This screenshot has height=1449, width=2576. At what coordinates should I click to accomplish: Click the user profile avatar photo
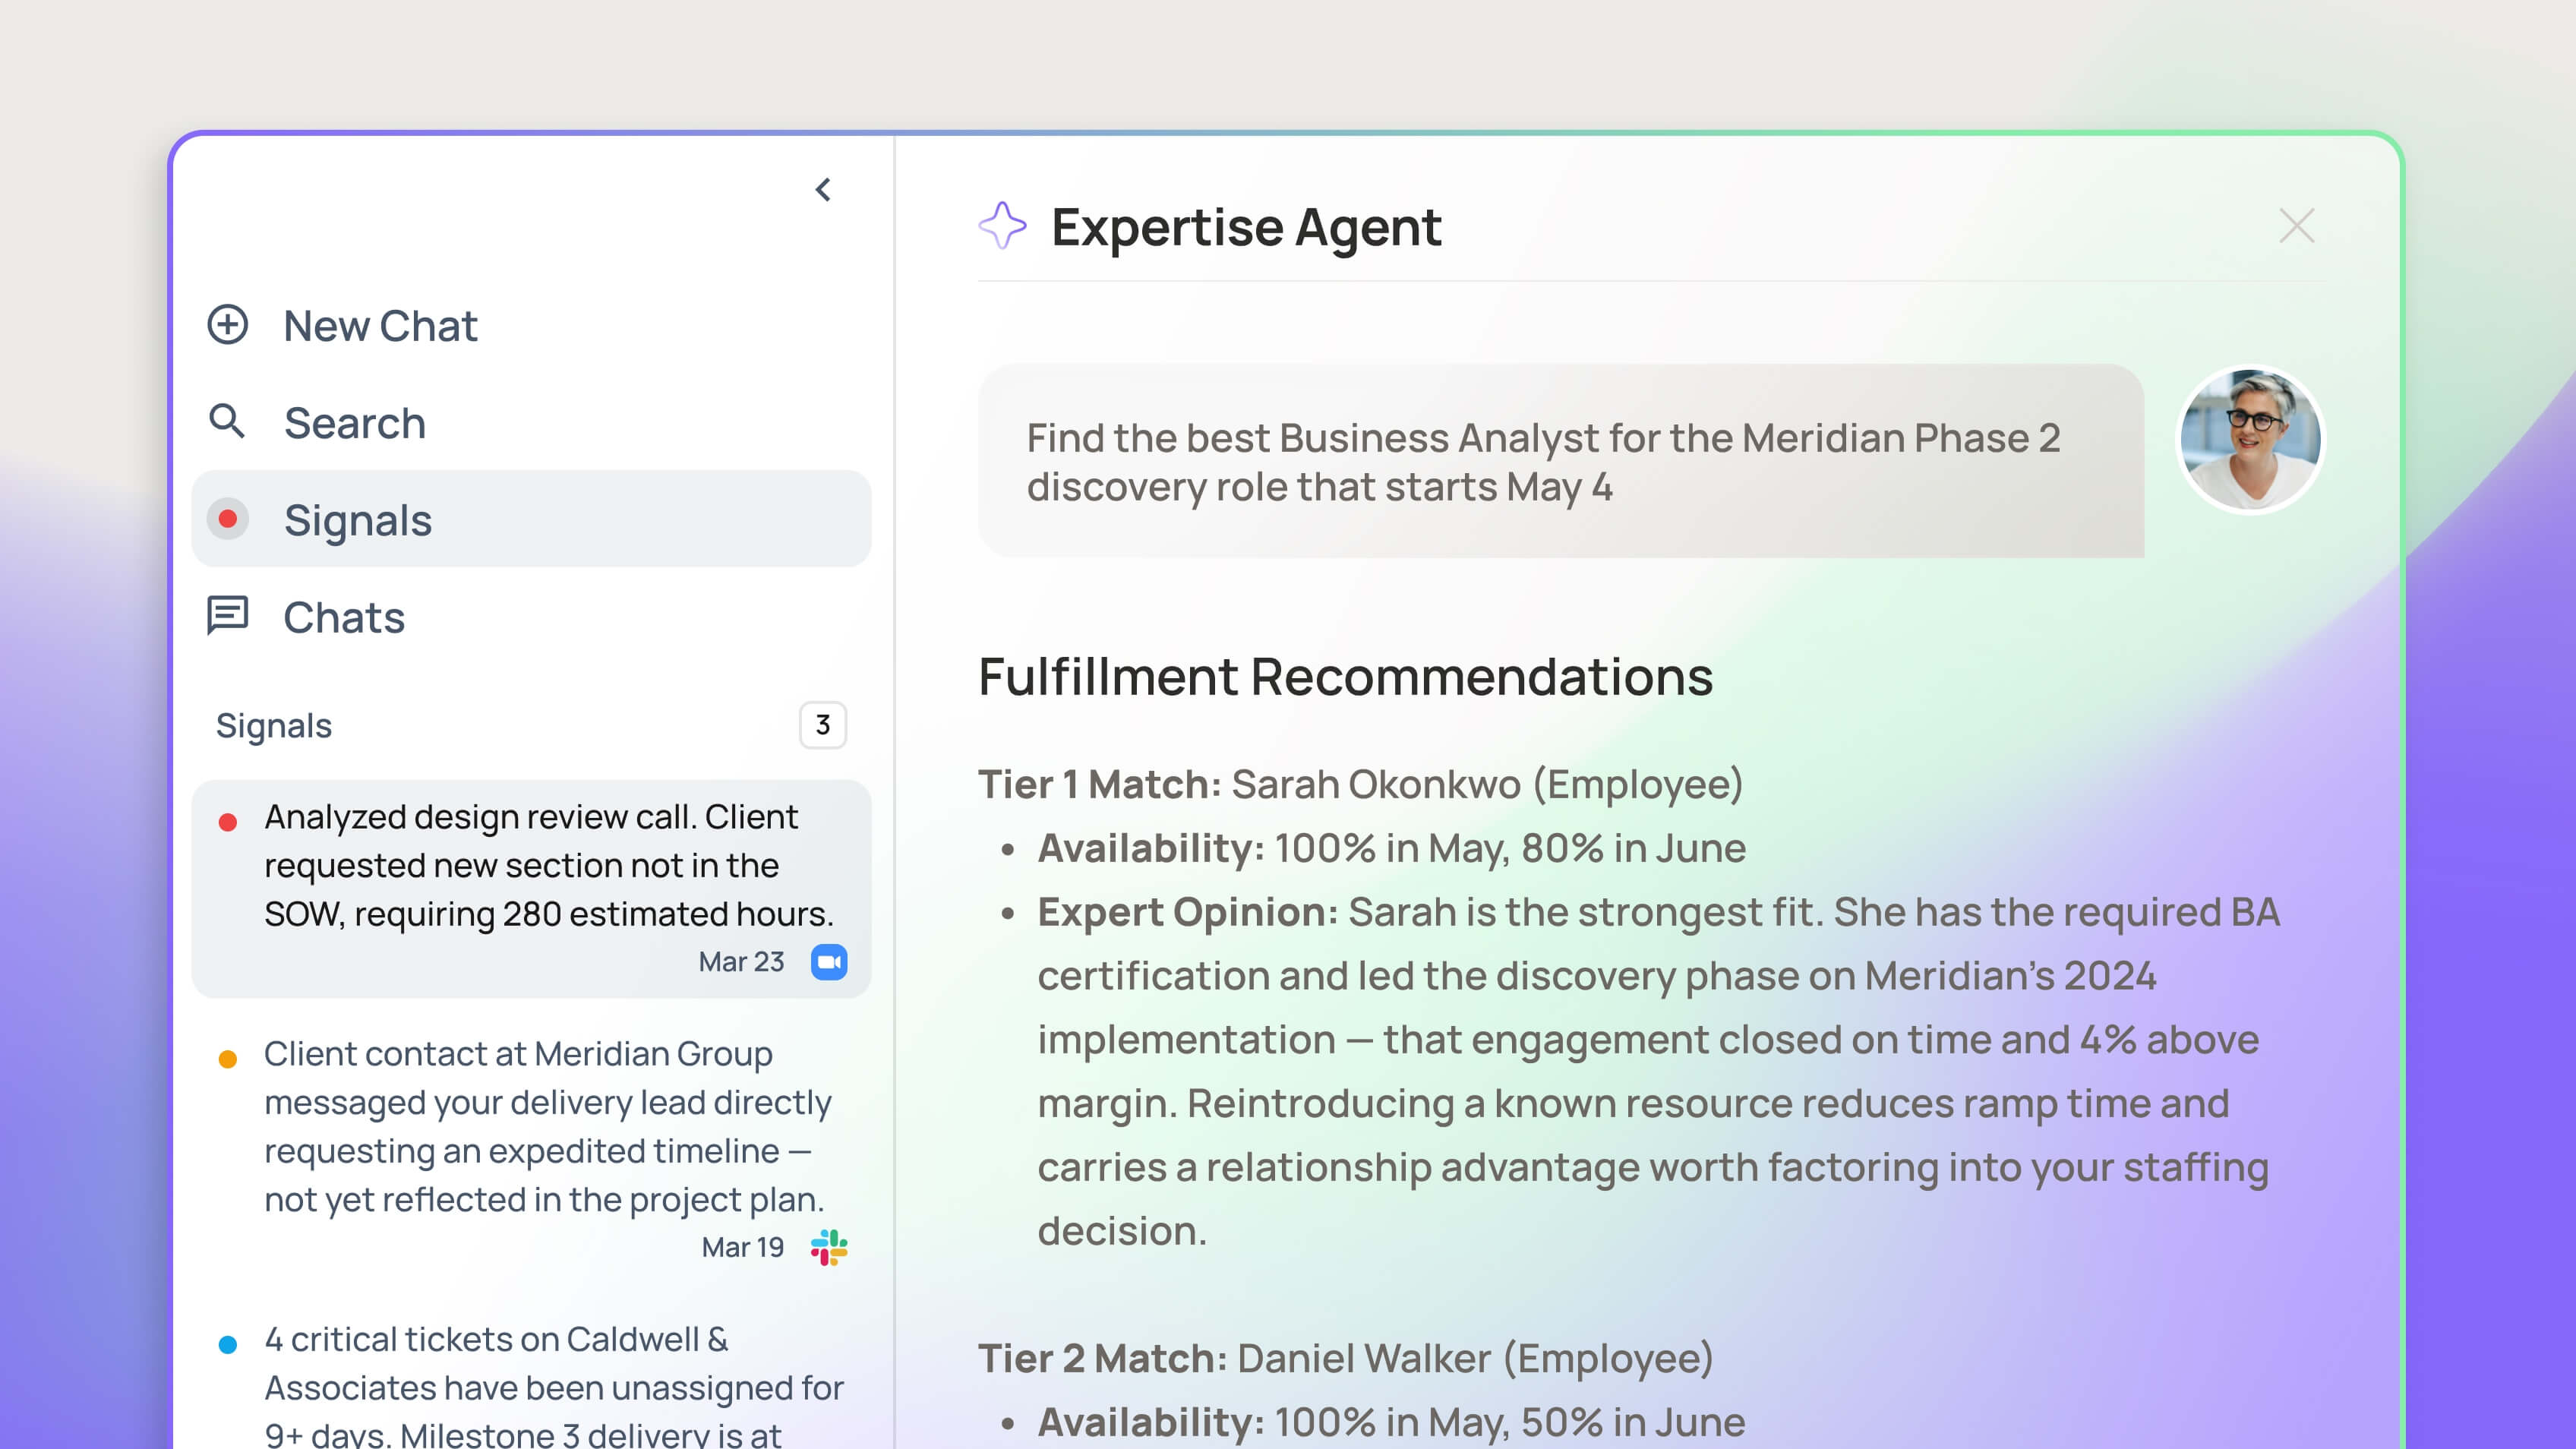tap(2251, 440)
